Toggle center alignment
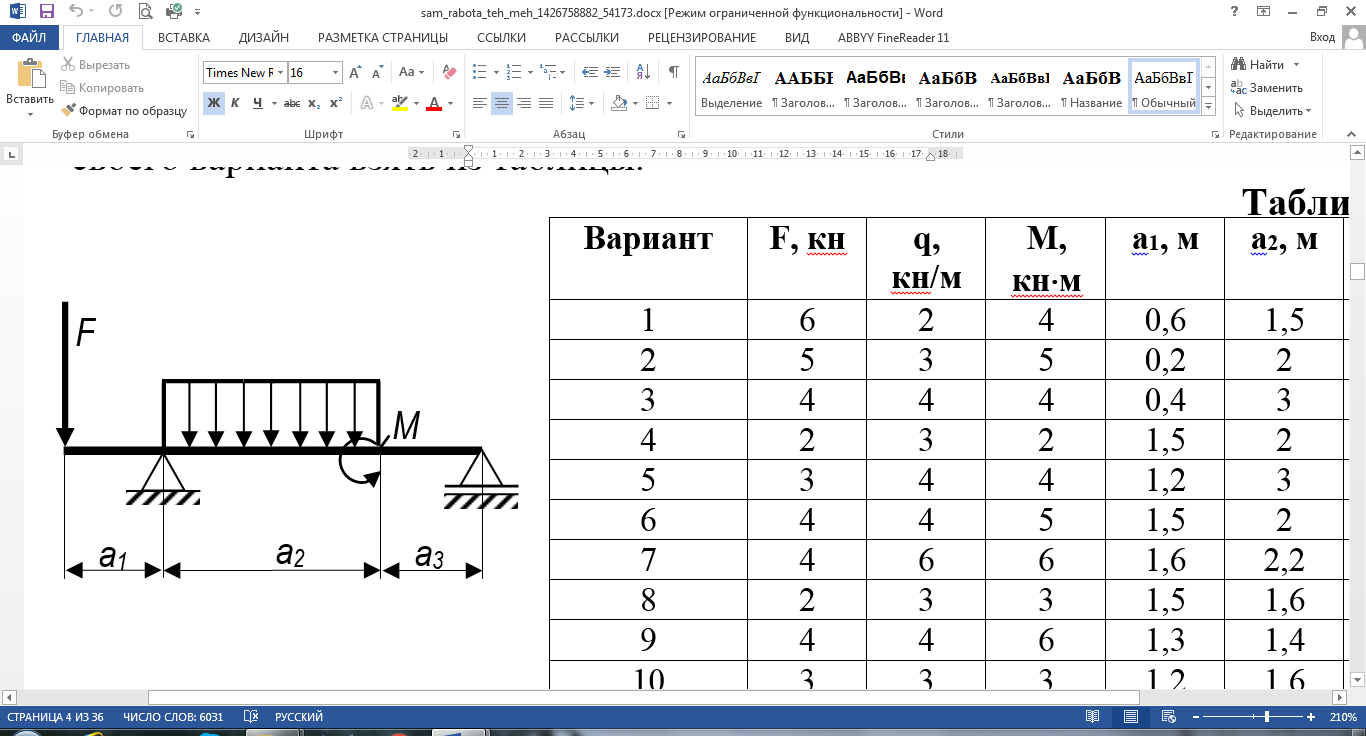The height and width of the screenshot is (736, 1366). pos(502,103)
